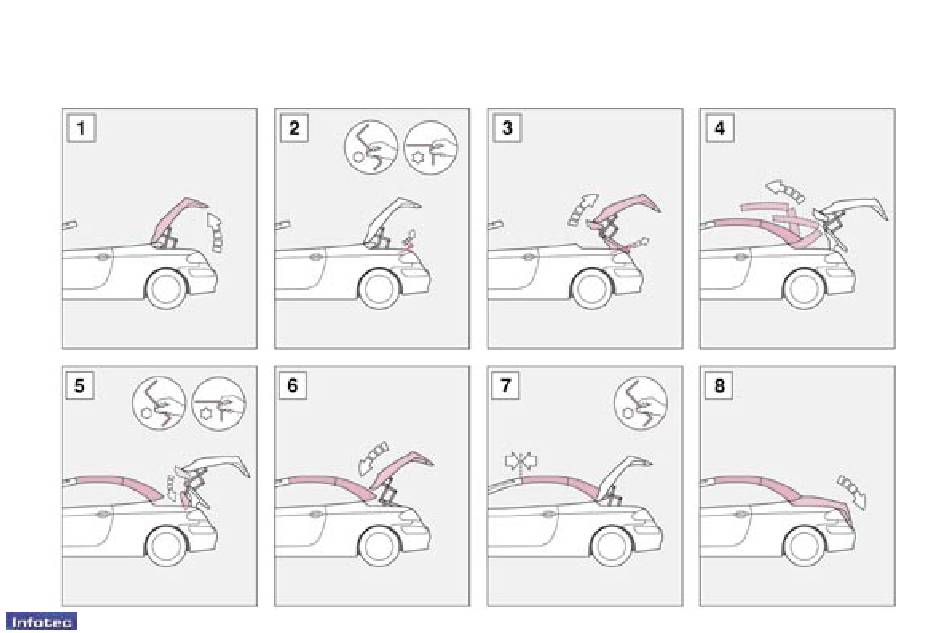950x633 pixels.
Task: Select step 6 number label
Action: 293,385
